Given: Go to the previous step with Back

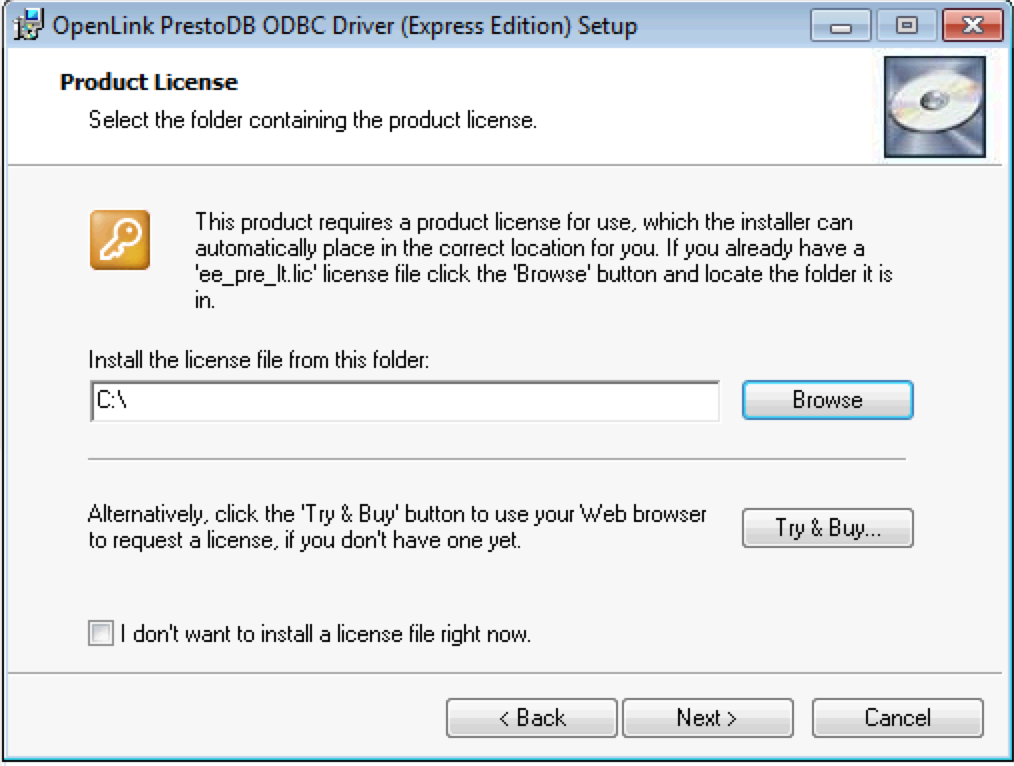Looking at the screenshot, I should coord(531,718).
